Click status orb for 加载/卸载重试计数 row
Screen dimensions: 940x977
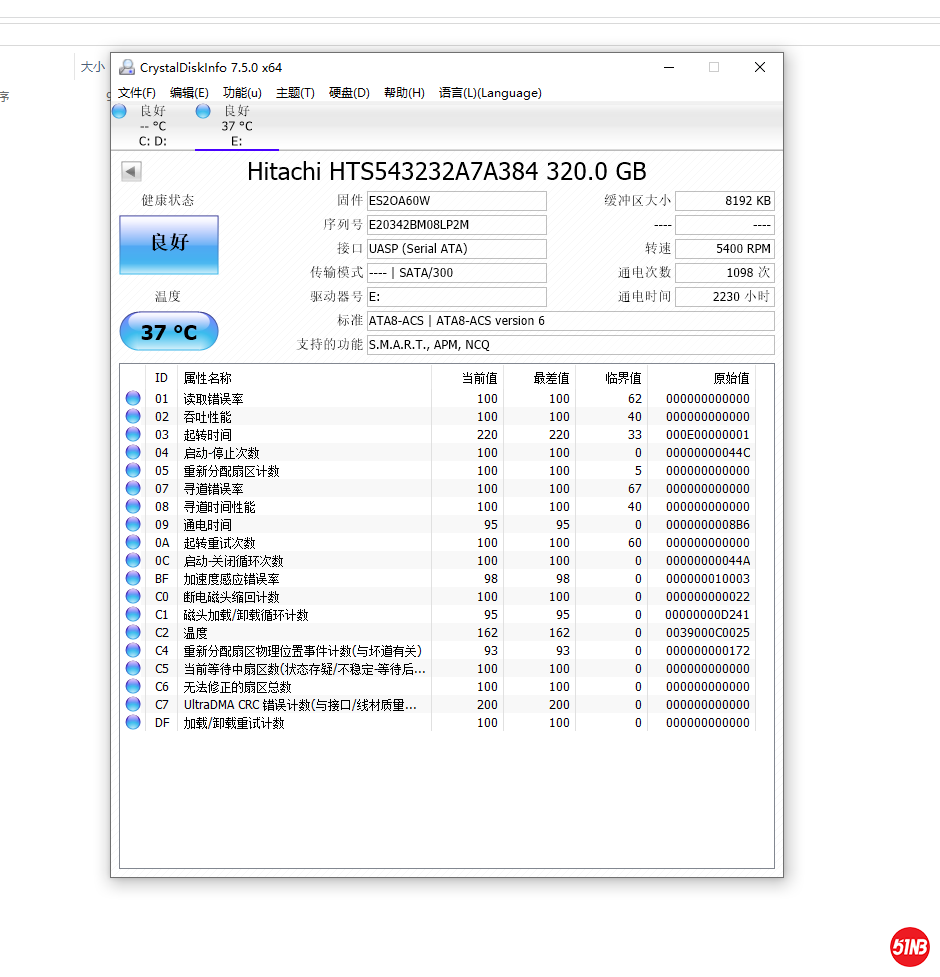click(133, 722)
